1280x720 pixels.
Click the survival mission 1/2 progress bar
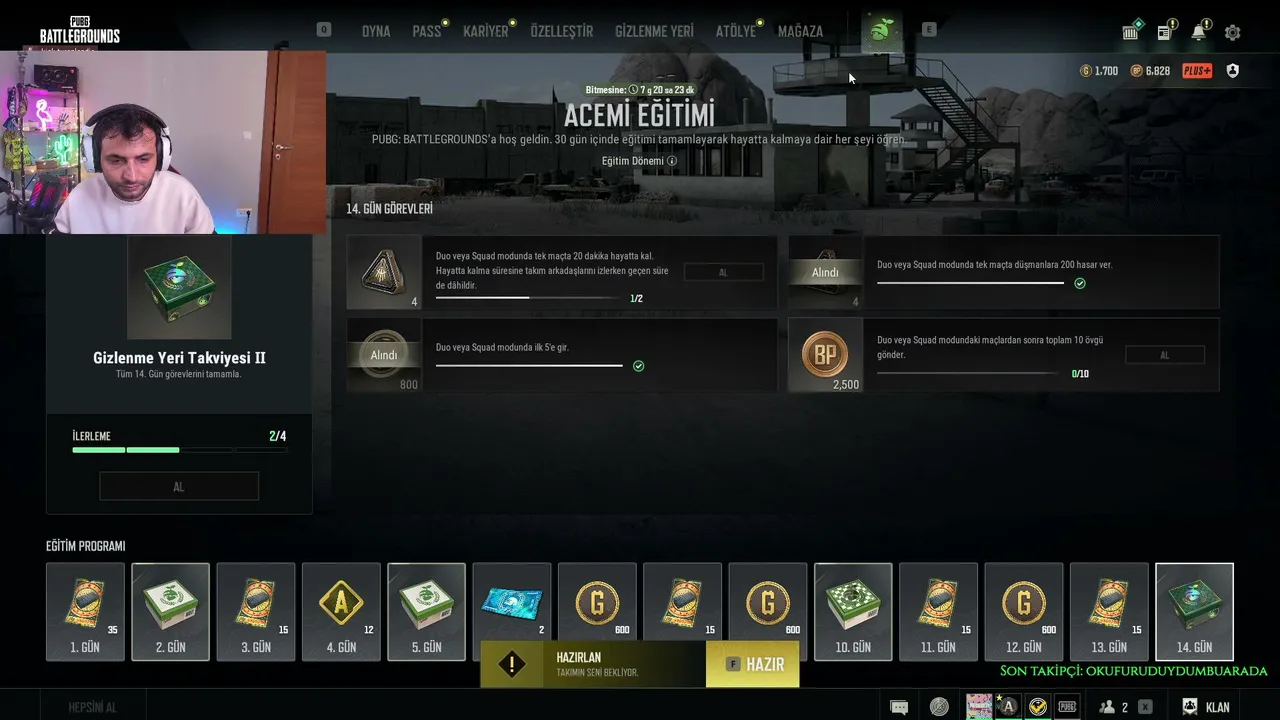pos(528,298)
